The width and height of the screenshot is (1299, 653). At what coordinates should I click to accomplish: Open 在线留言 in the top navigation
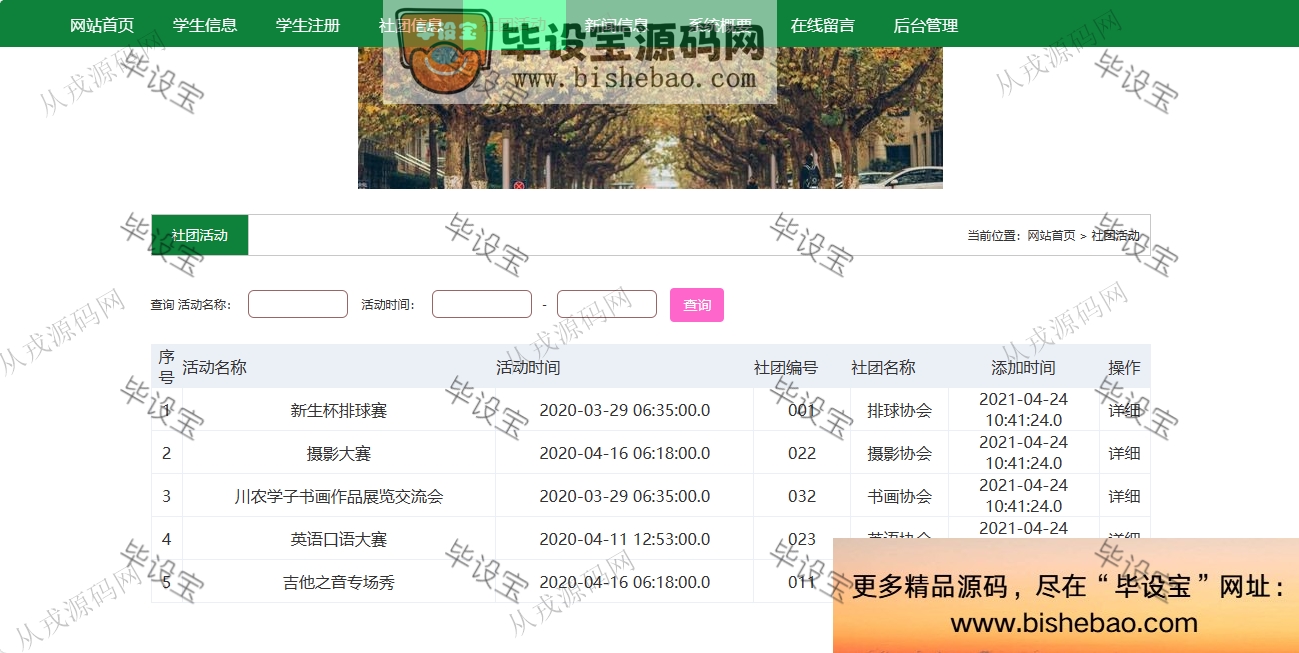click(823, 25)
